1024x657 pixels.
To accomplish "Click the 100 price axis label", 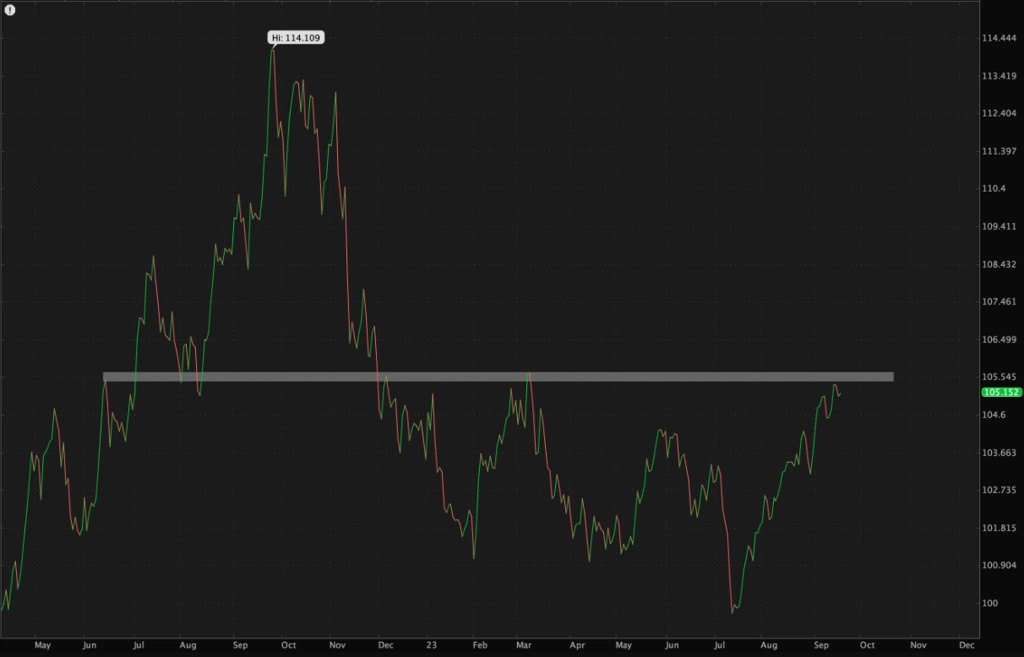I will tap(990, 603).
